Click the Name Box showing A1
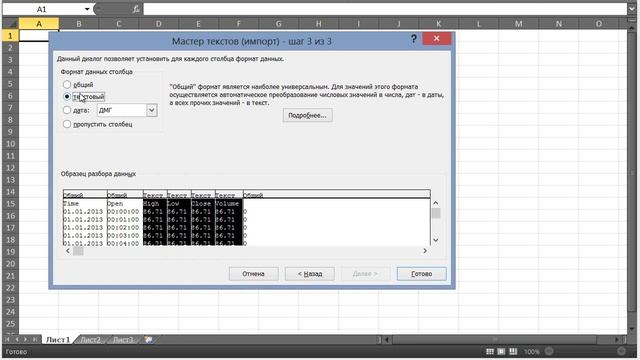 coord(41,9)
